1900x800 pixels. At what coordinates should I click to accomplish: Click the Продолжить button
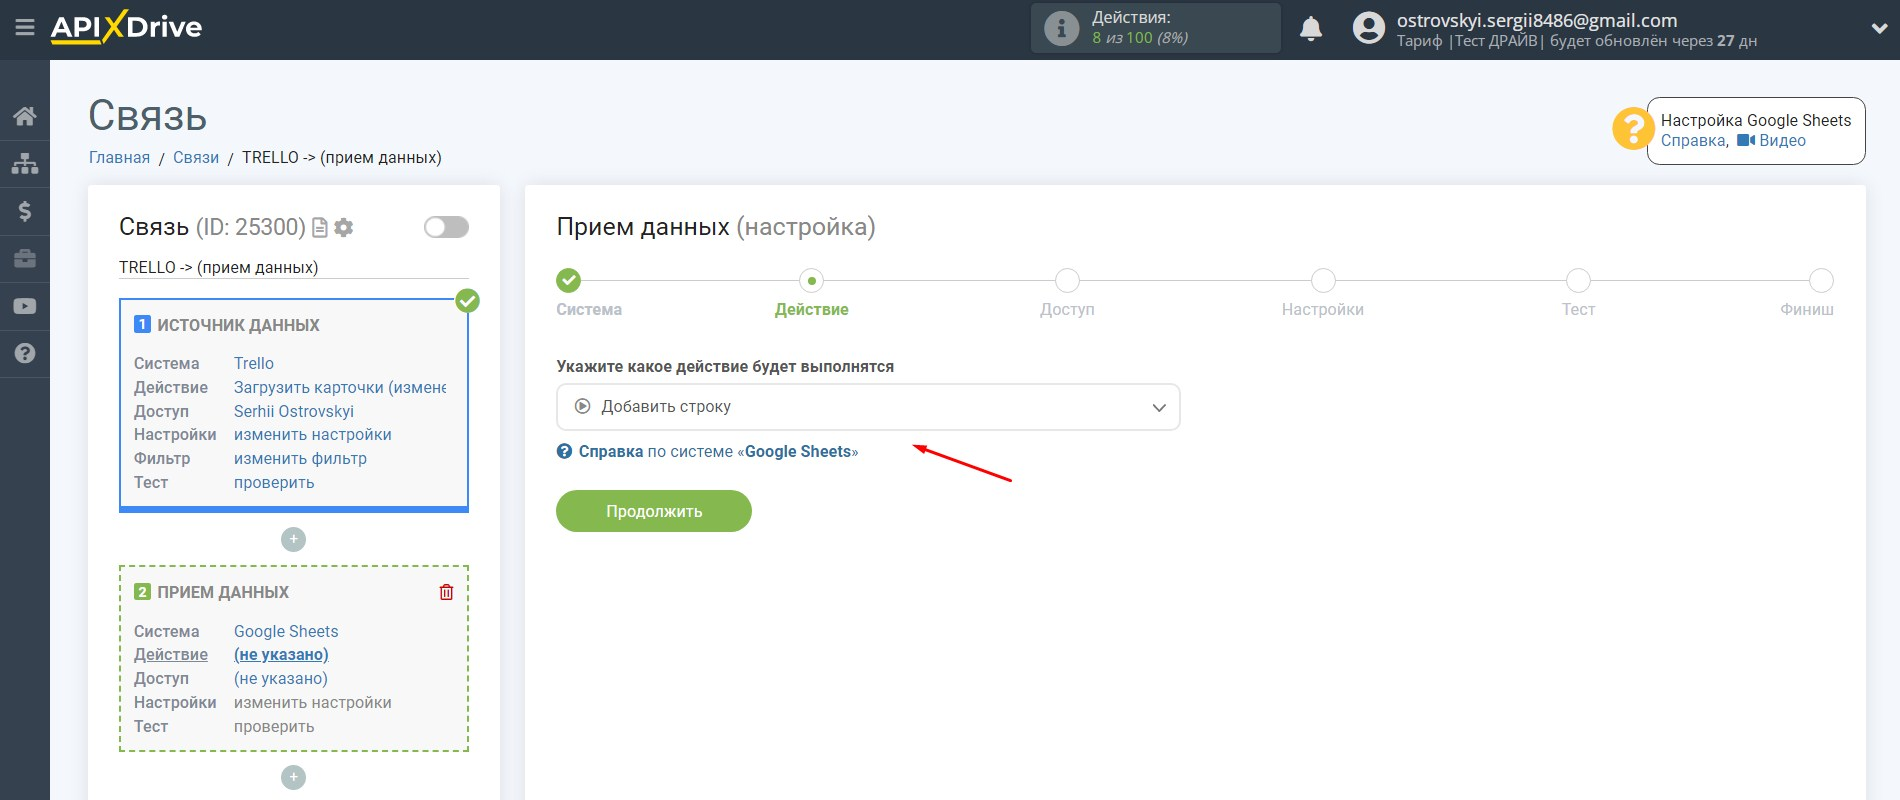coord(654,511)
